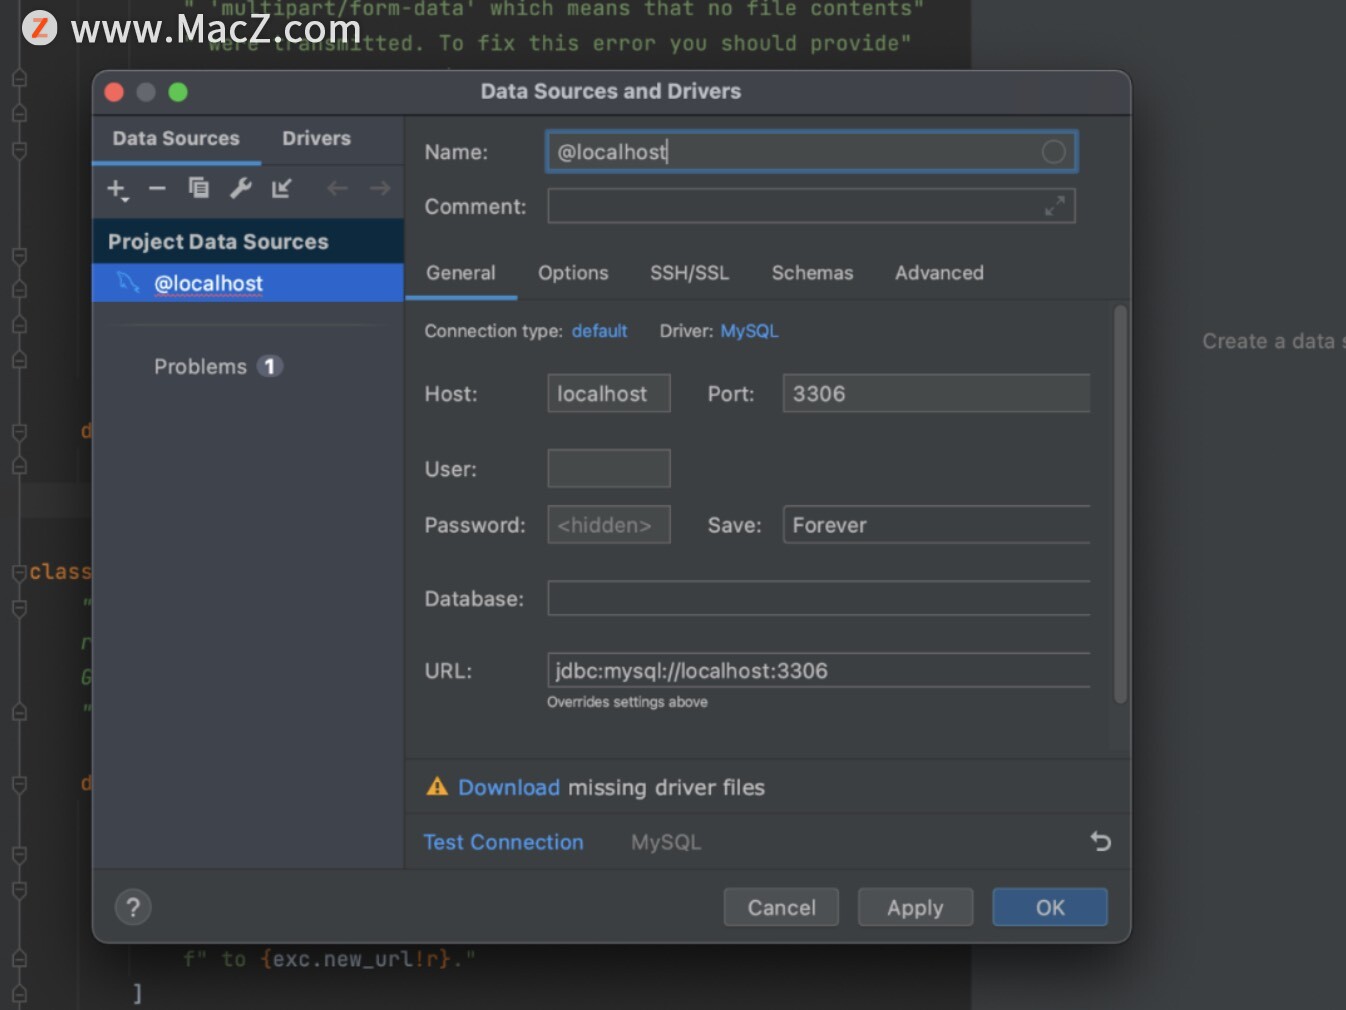Open the Advanced tab
1346x1010 pixels.
coord(939,273)
